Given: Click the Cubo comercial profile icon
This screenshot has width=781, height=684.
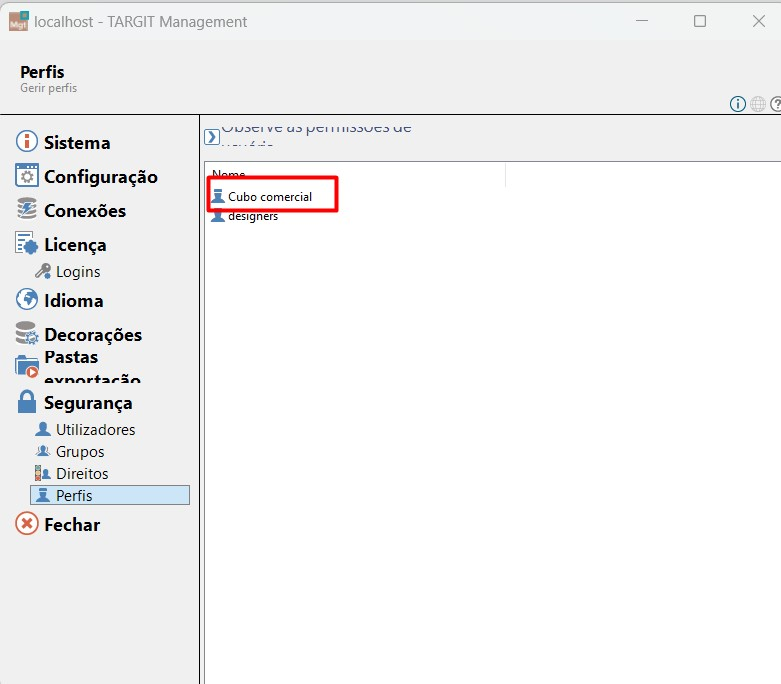Looking at the screenshot, I should (x=218, y=196).
